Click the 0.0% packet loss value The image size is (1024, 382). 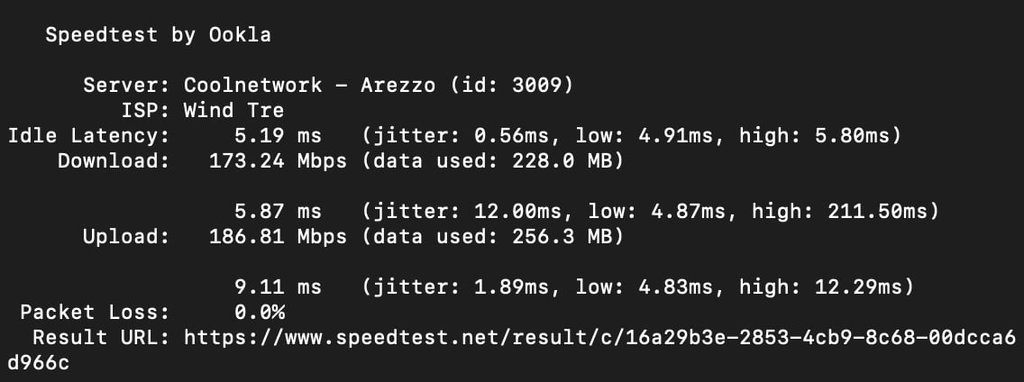[x=259, y=312]
